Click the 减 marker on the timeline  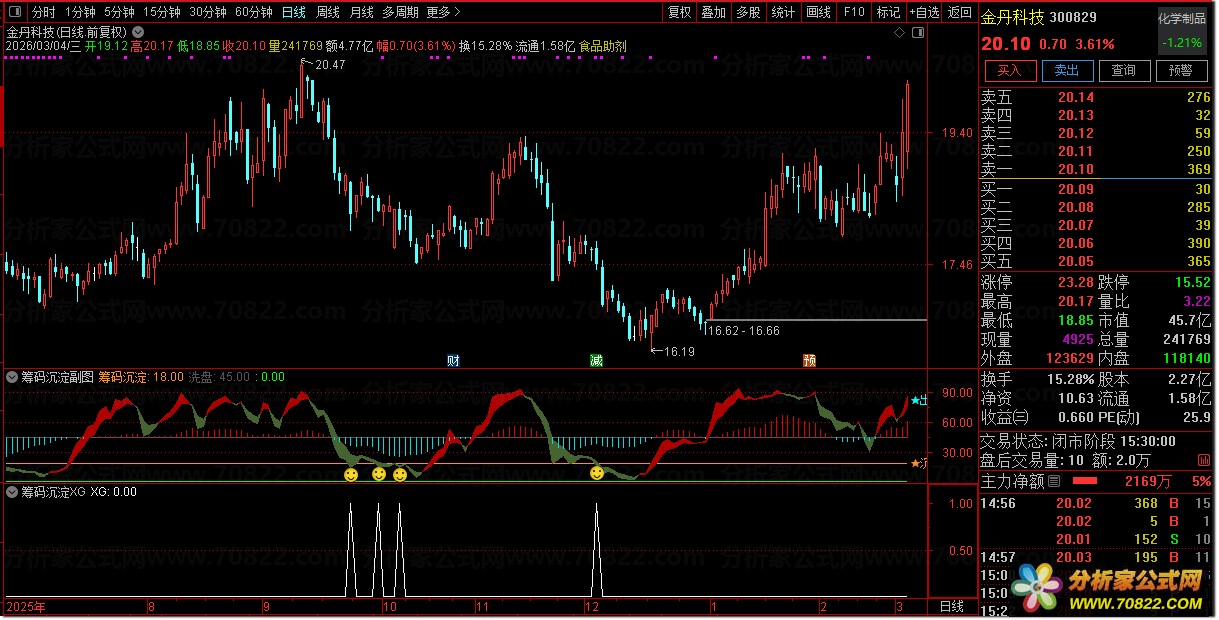click(x=597, y=360)
